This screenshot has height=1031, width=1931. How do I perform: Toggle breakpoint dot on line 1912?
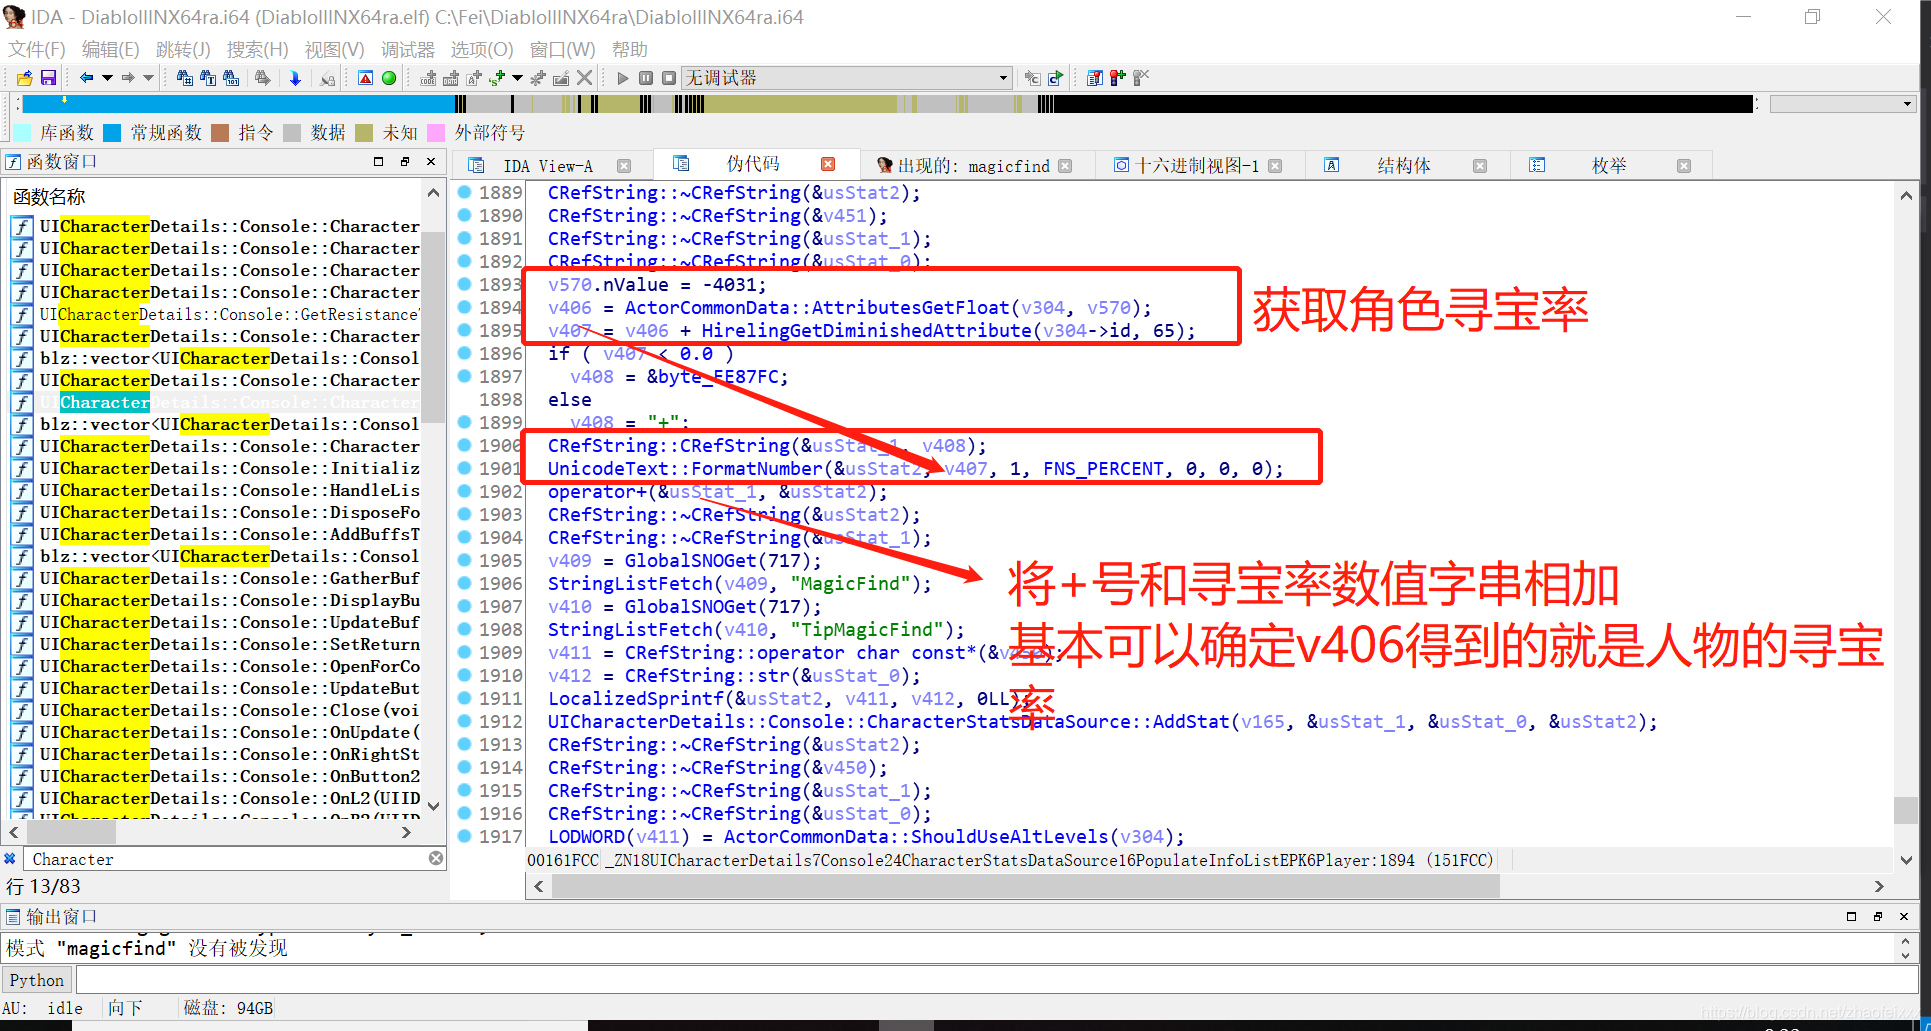point(465,721)
